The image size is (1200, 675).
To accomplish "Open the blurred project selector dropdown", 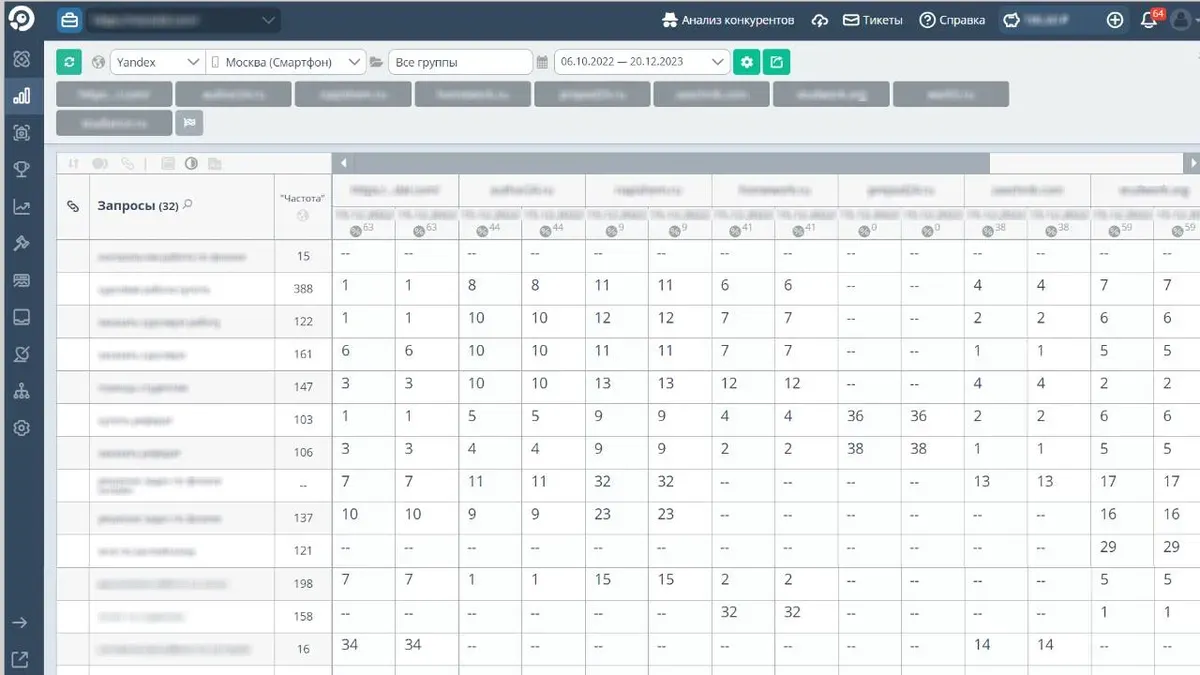I will tap(182, 20).
